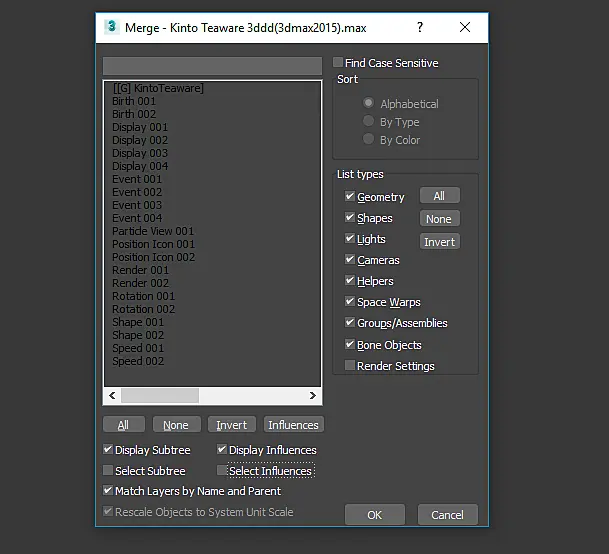Select Render 002 in list
The width and height of the screenshot is (609, 554).
point(141,283)
